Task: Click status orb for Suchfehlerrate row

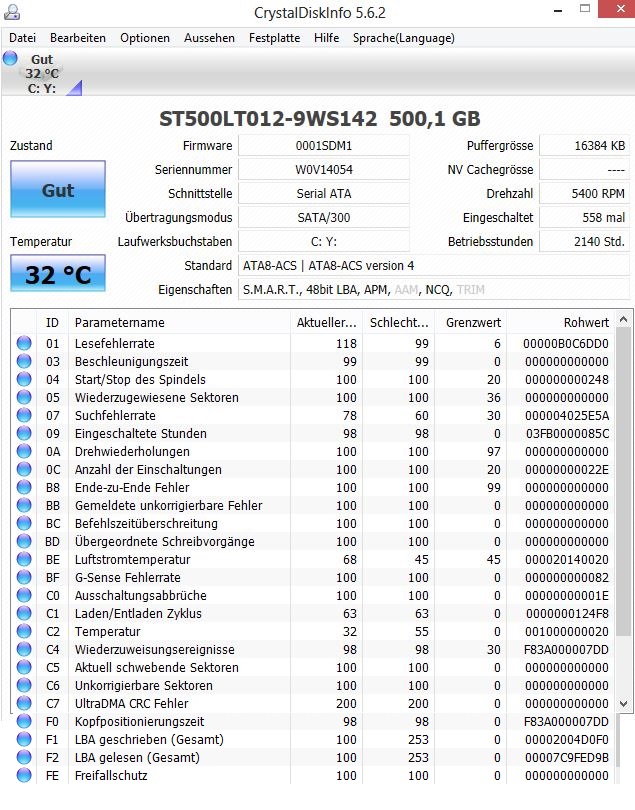Action: coord(24,415)
